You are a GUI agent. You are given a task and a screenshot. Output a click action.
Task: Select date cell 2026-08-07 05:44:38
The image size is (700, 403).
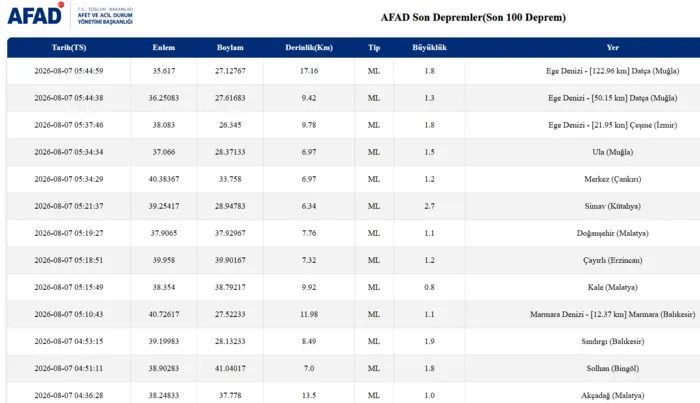point(69,98)
